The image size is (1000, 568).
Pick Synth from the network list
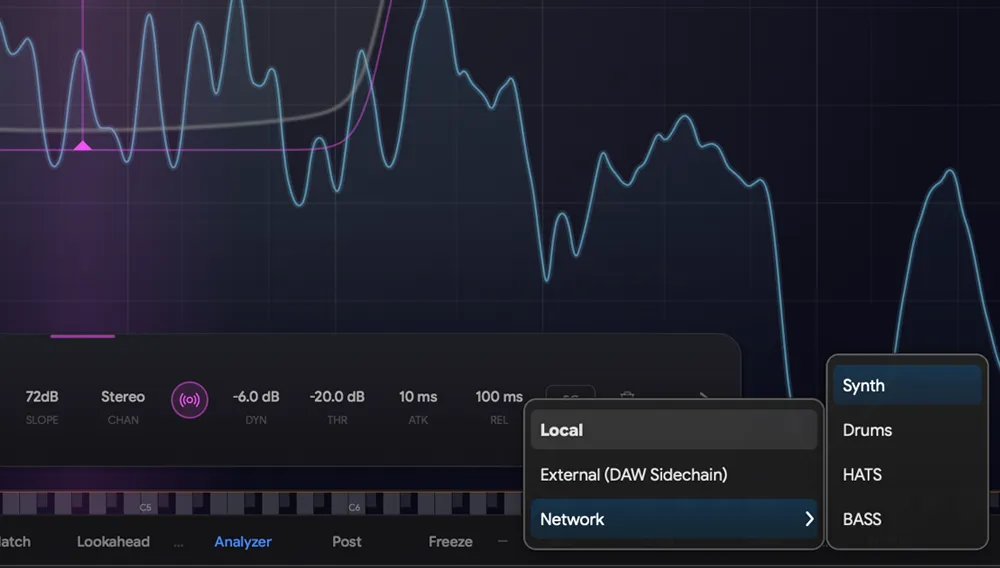[907, 386]
